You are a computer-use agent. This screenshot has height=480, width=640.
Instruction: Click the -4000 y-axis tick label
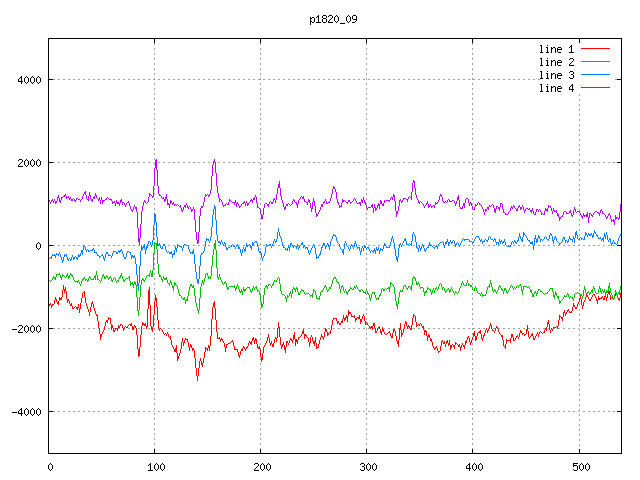25,412
